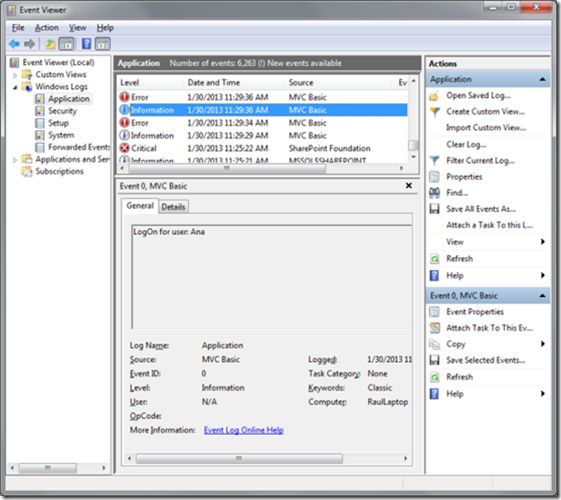The image size is (561, 500).
Task: Expand Applications and Services Logs arrow
Action: 15,160
